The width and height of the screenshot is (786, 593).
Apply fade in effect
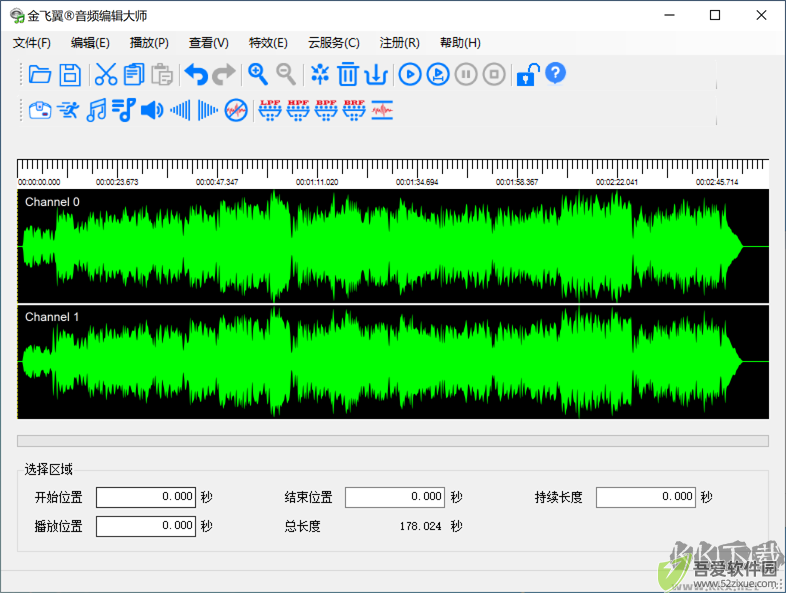point(180,110)
